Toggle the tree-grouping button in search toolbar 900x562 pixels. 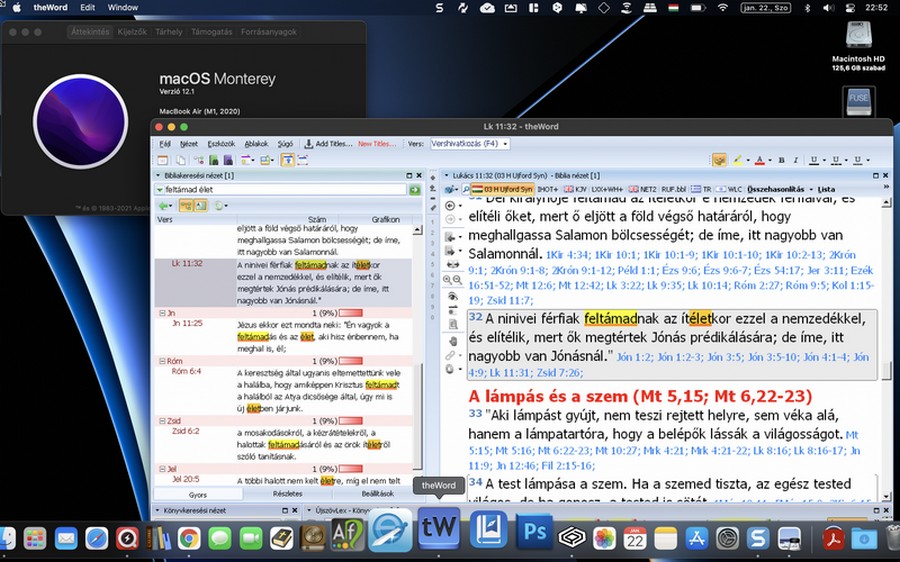[185, 206]
